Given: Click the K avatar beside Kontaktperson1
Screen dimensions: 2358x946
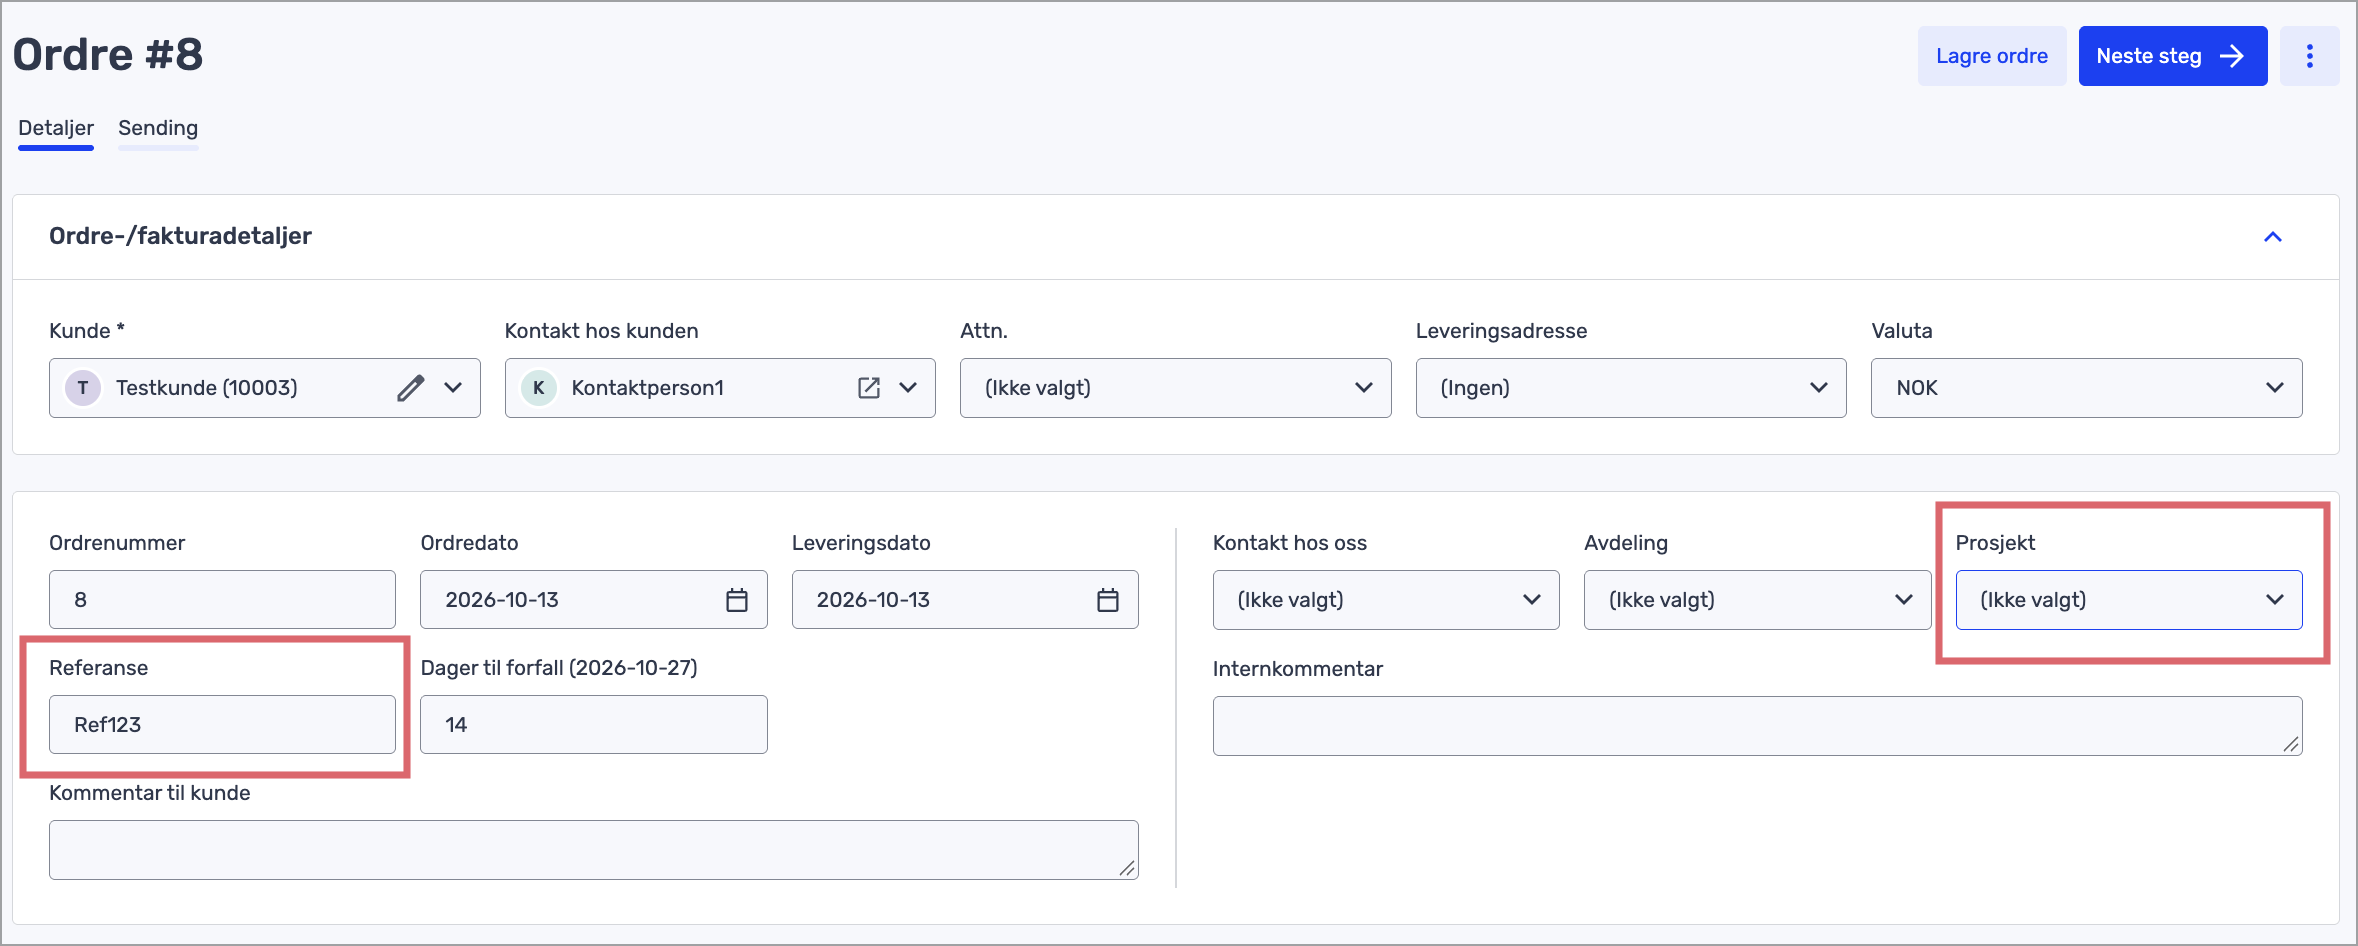Looking at the screenshot, I should click(539, 388).
